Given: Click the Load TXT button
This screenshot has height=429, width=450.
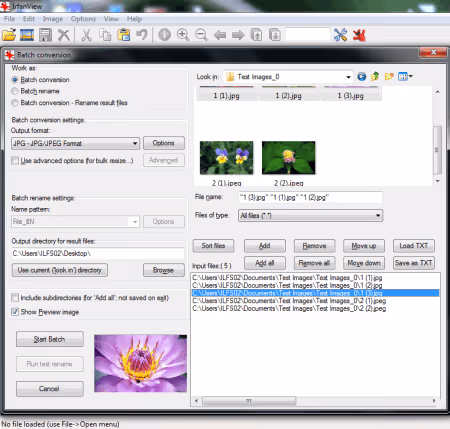Looking at the screenshot, I should [x=414, y=246].
